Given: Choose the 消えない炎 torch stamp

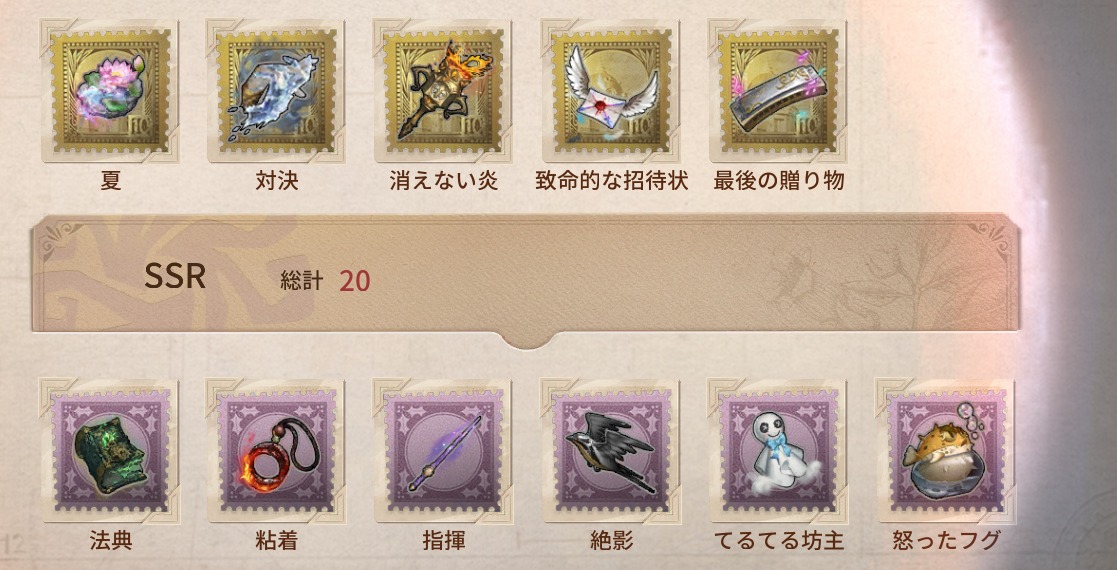Looking at the screenshot, I should (443, 91).
